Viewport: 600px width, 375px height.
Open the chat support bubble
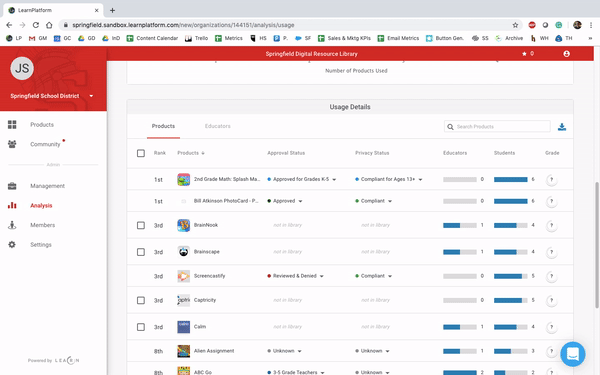click(572, 354)
